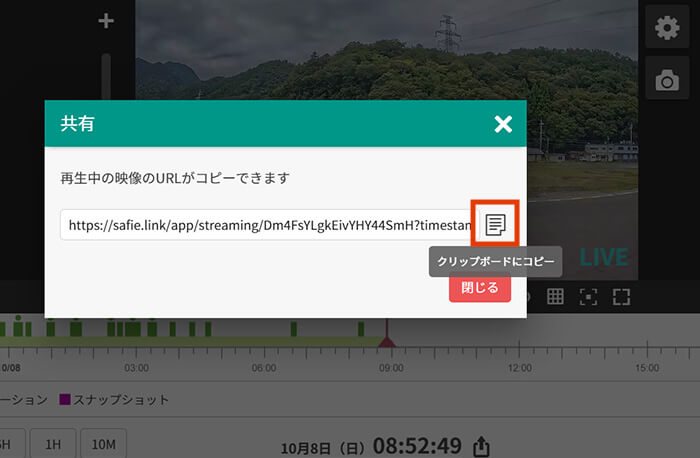The height and width of the screenshot is (458, 700).
Task: Jump to 12:00 on the timeline
Action: point(519,368)
